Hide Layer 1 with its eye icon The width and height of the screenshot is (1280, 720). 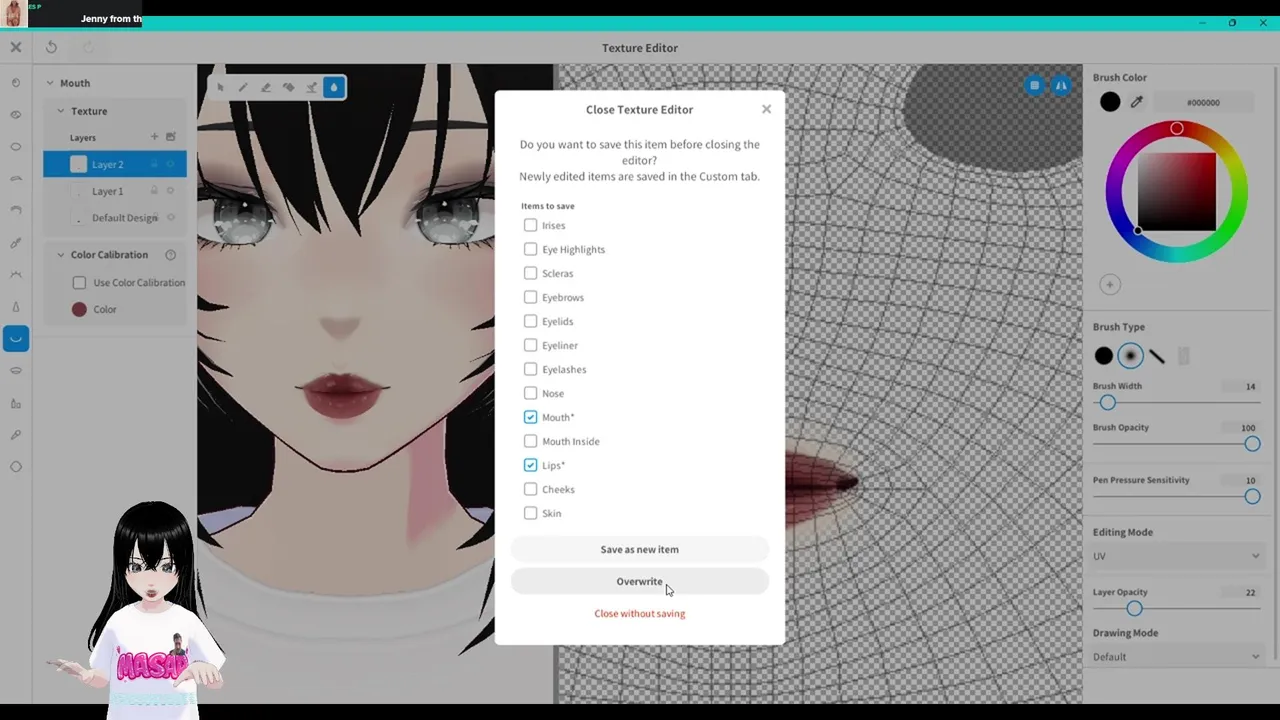171,191
